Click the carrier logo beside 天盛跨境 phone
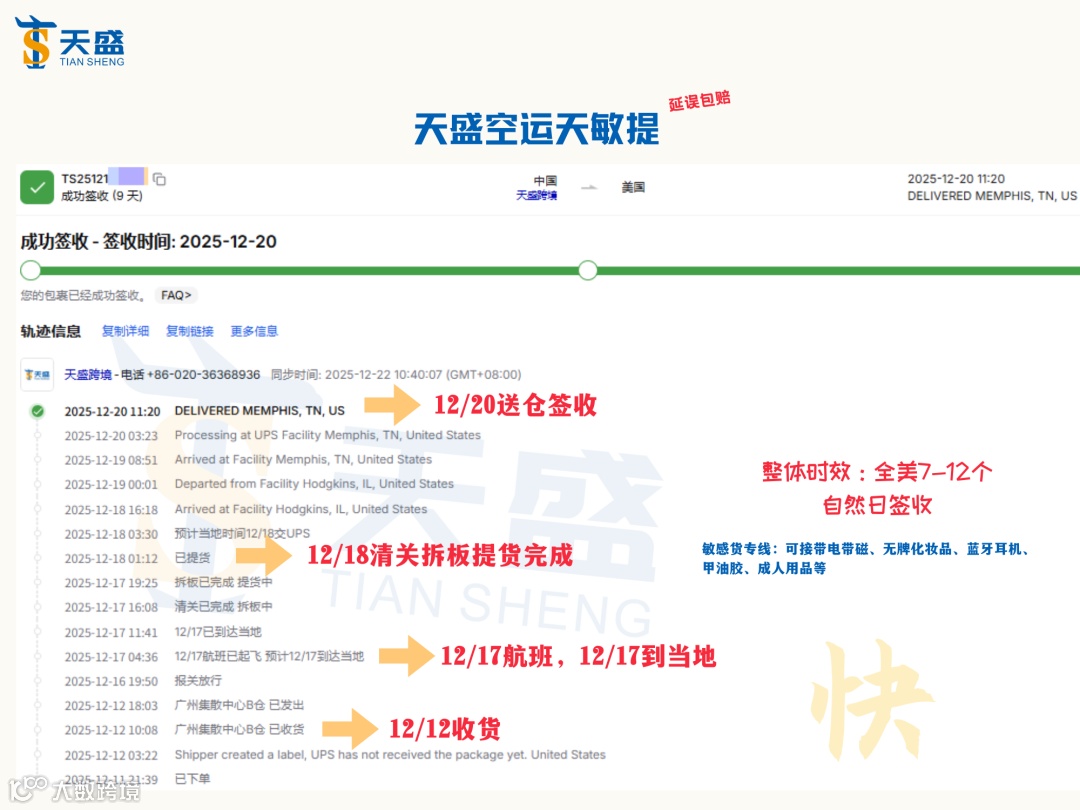The width and height of the screenshot is (1080, 810). 37,375
